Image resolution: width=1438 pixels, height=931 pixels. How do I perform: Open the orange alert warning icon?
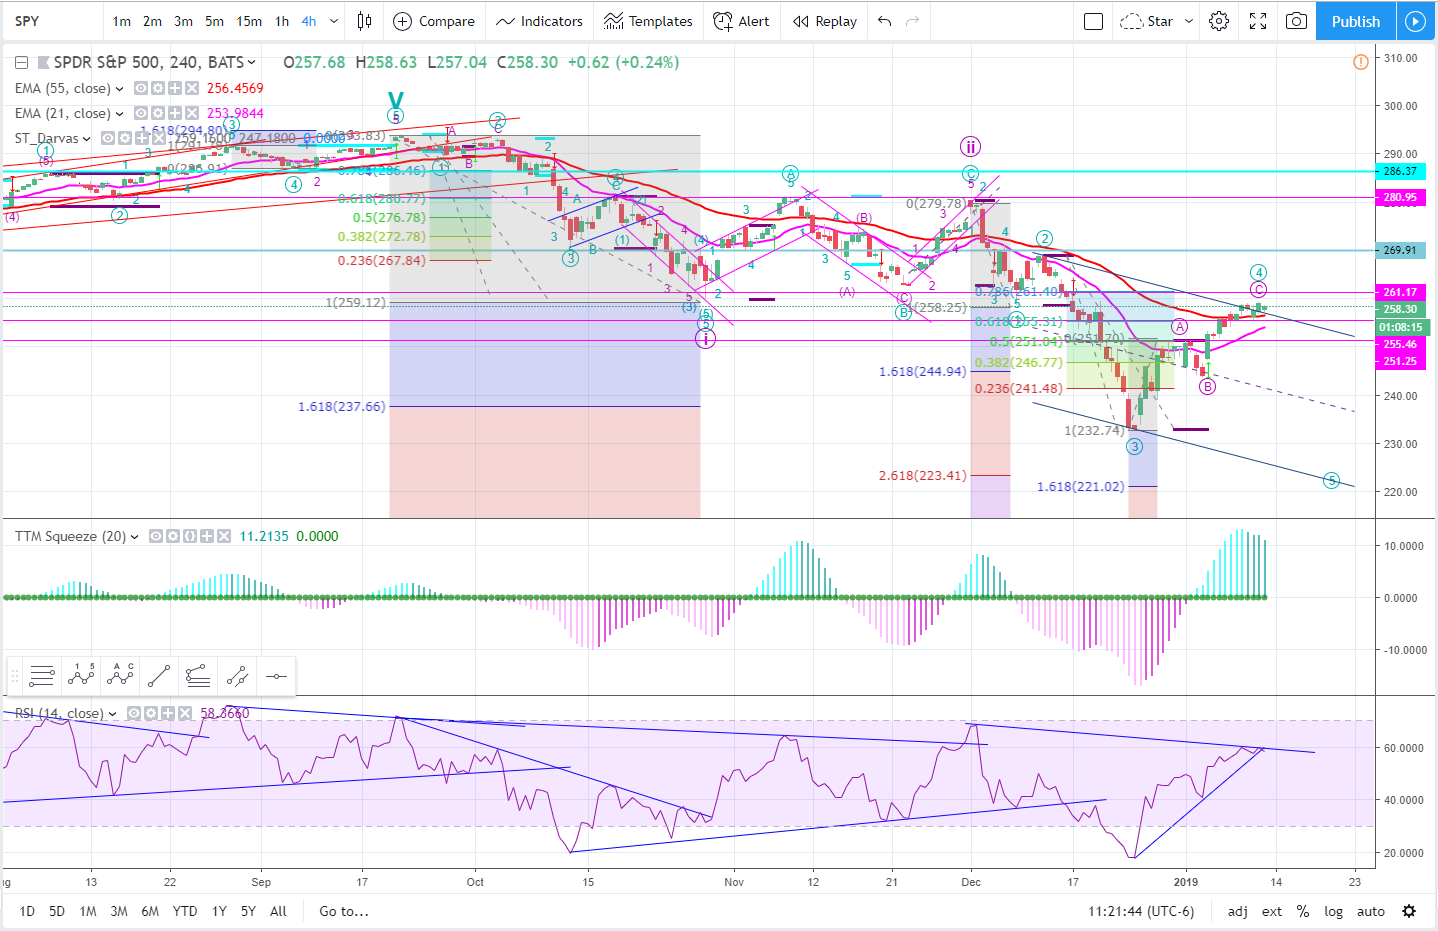[x=1361, y=62]
